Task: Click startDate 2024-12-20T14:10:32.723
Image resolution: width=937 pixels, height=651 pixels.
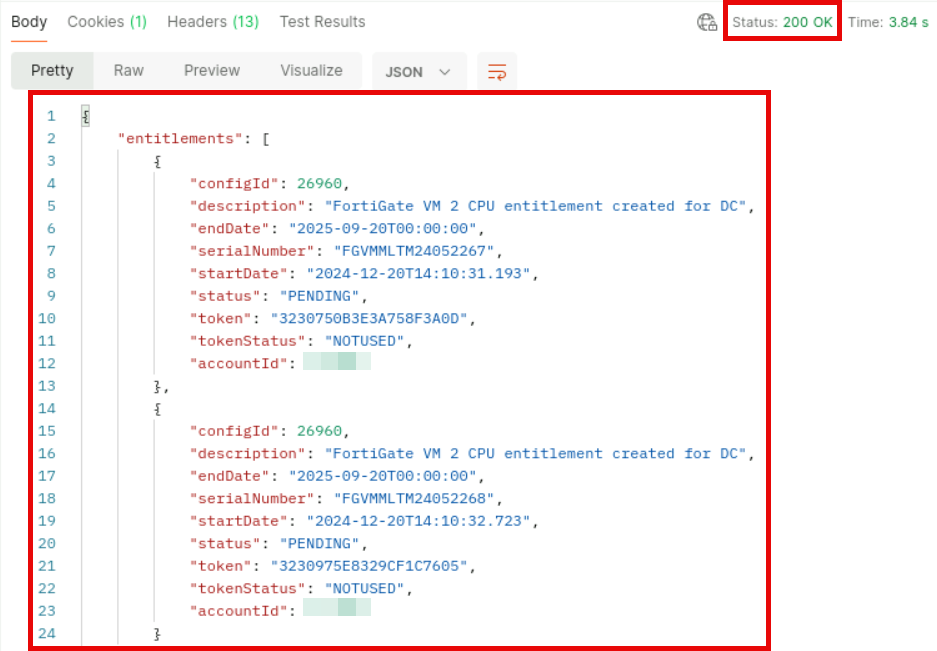Action: (x=418, y=521)
